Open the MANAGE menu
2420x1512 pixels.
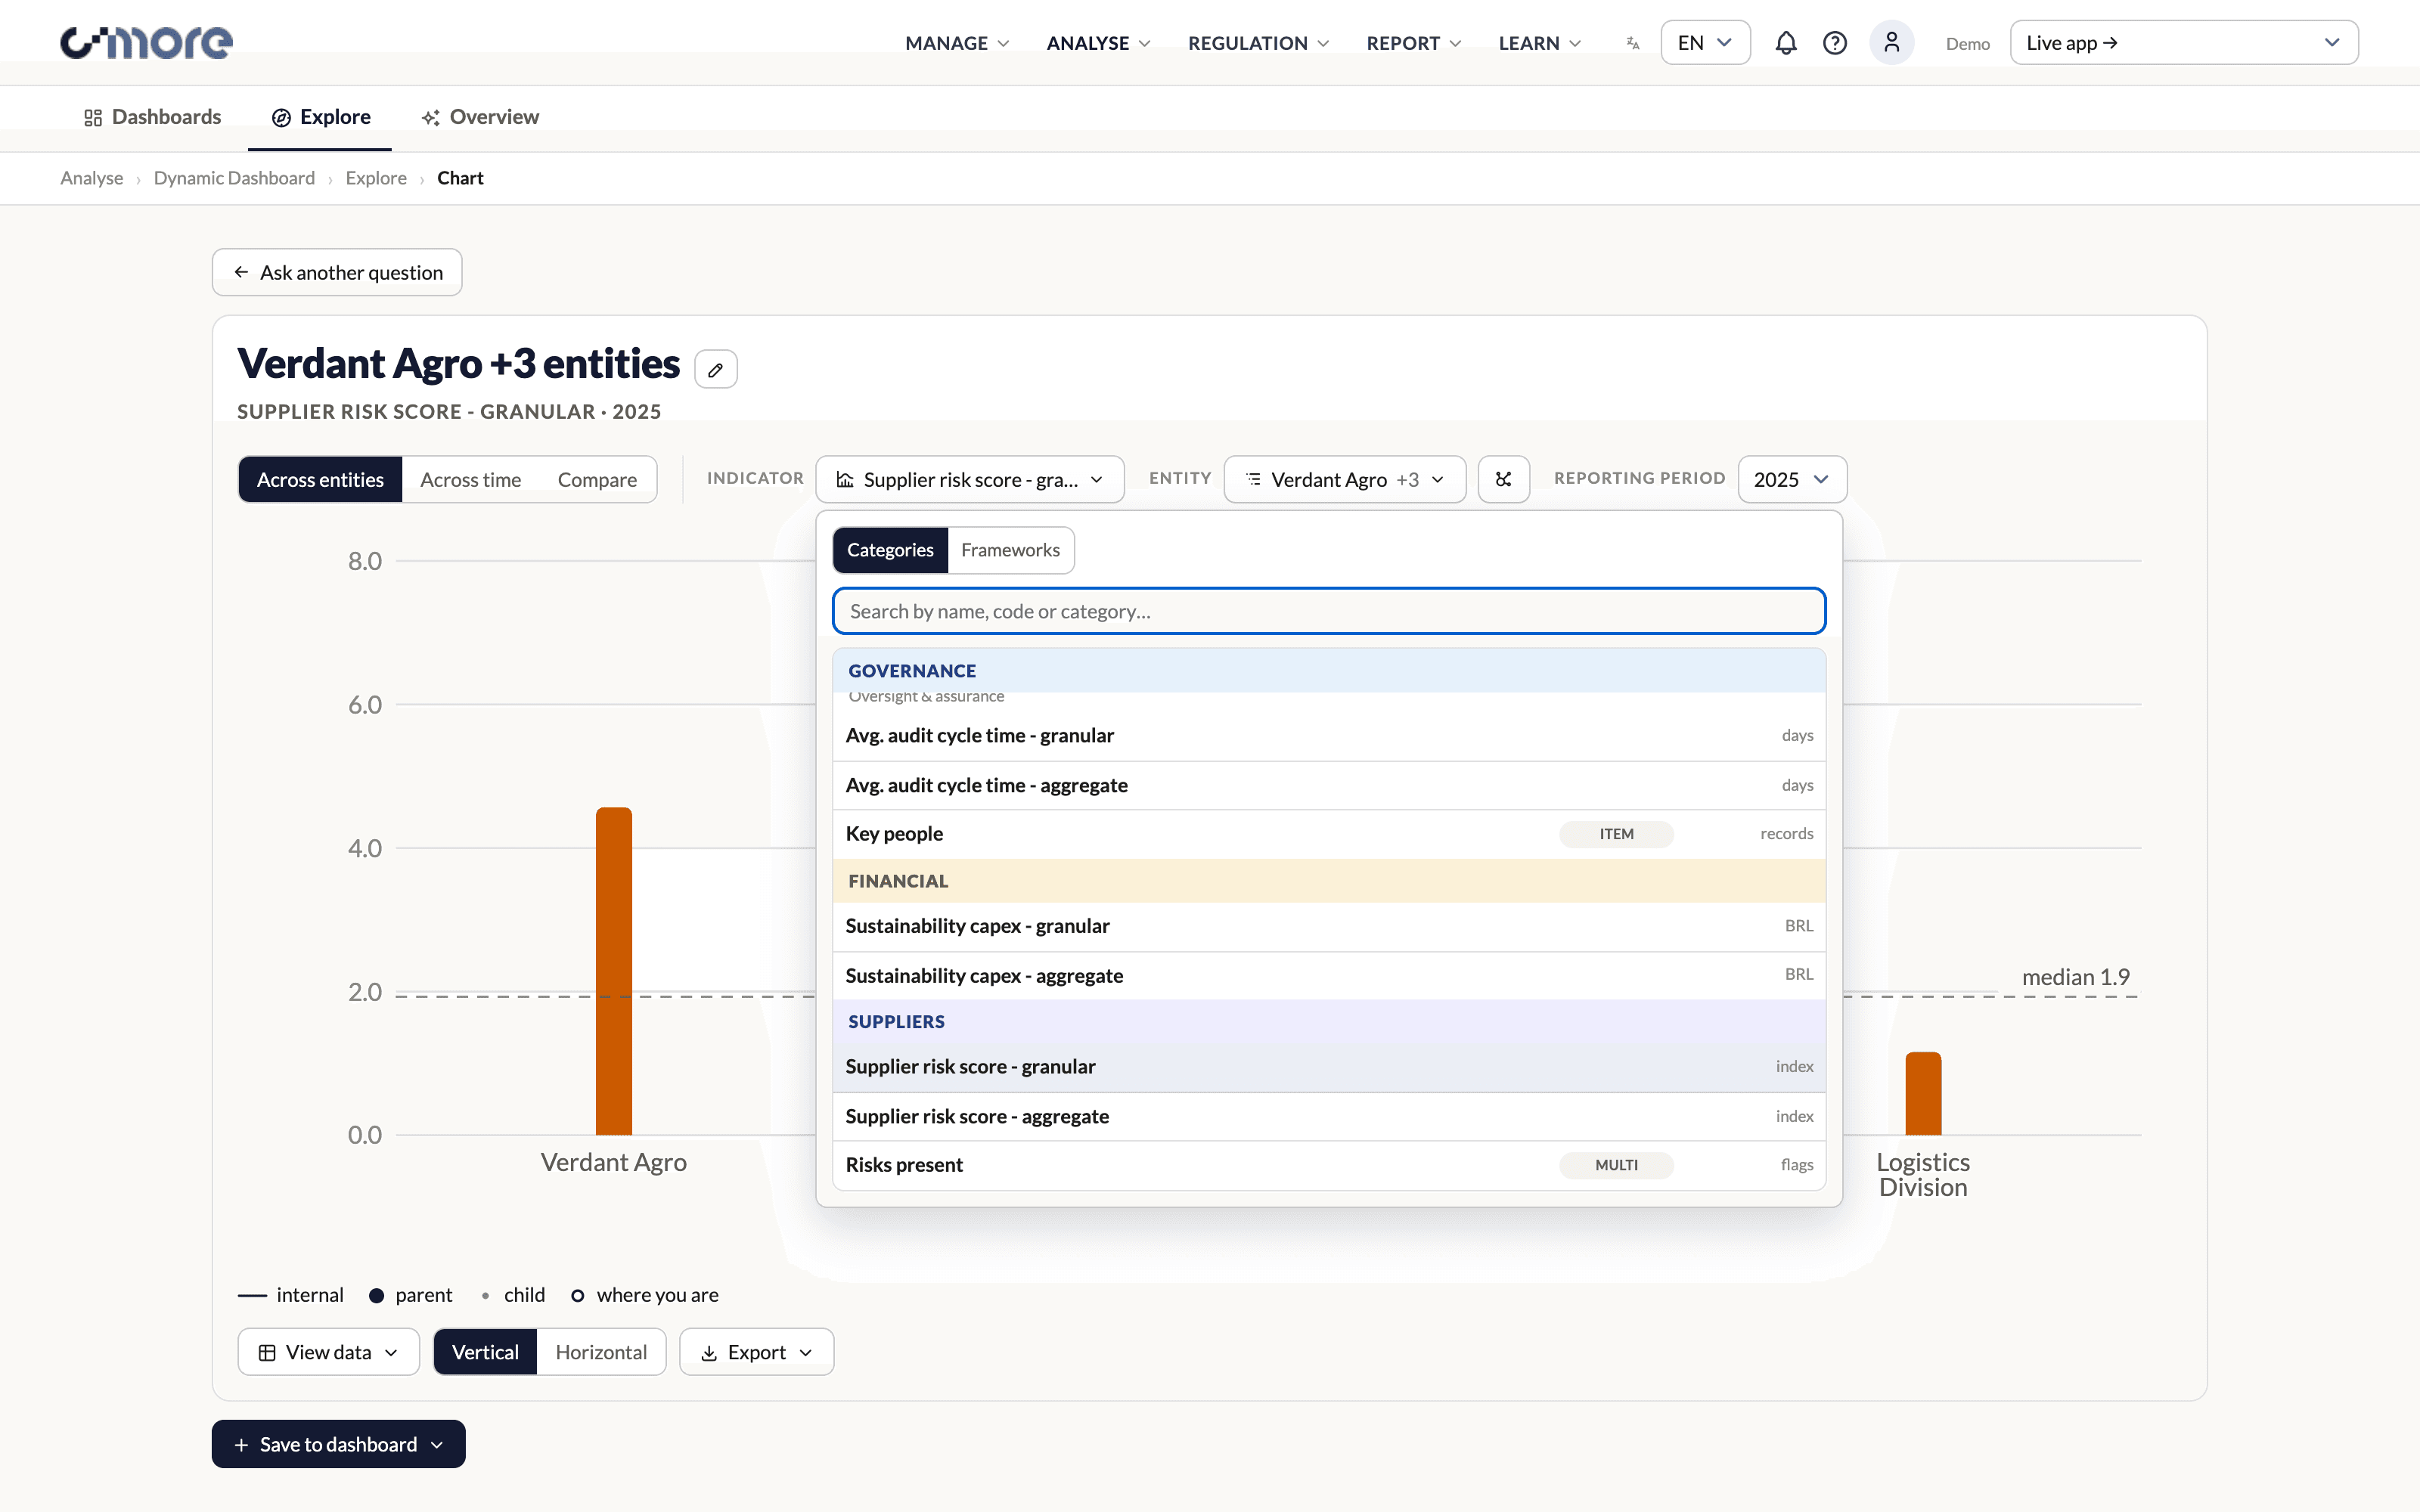pyautogui.click(x=957, y=43)
